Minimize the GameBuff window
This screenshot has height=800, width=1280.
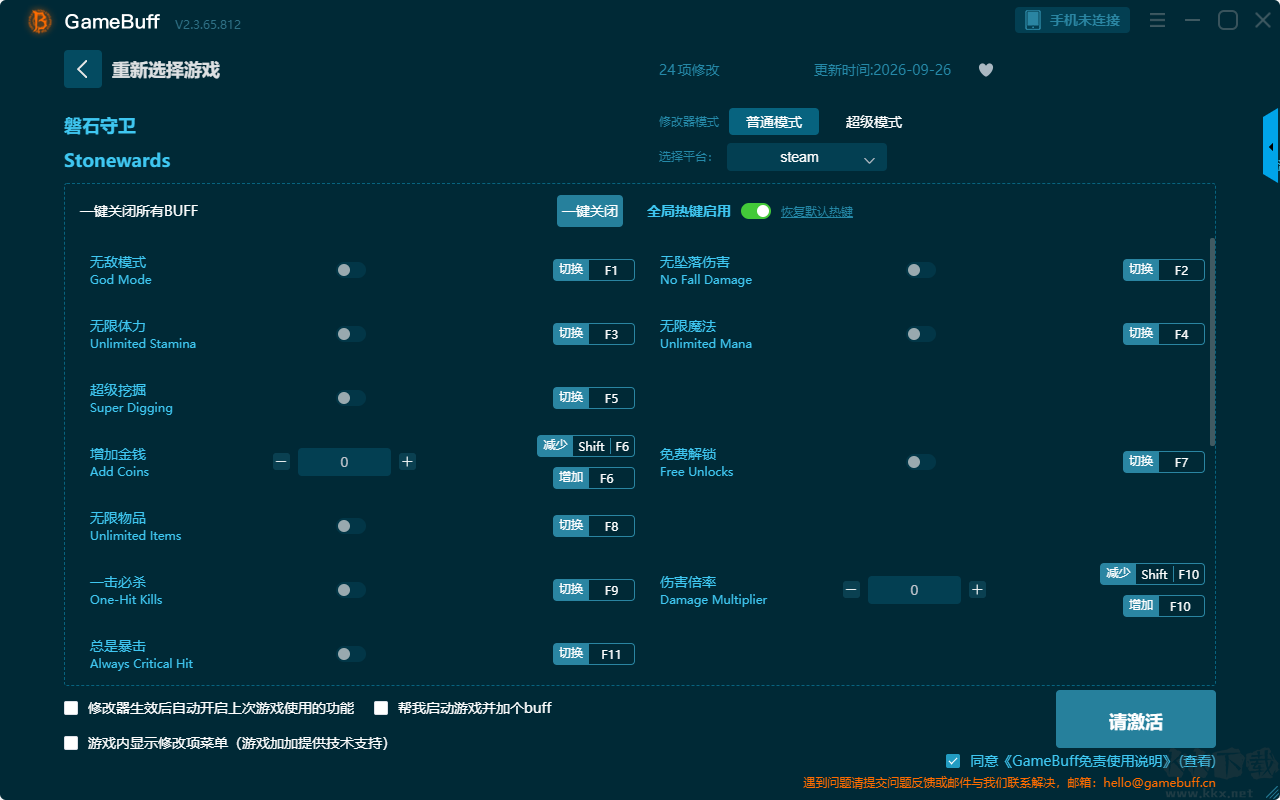point(1192,20)
